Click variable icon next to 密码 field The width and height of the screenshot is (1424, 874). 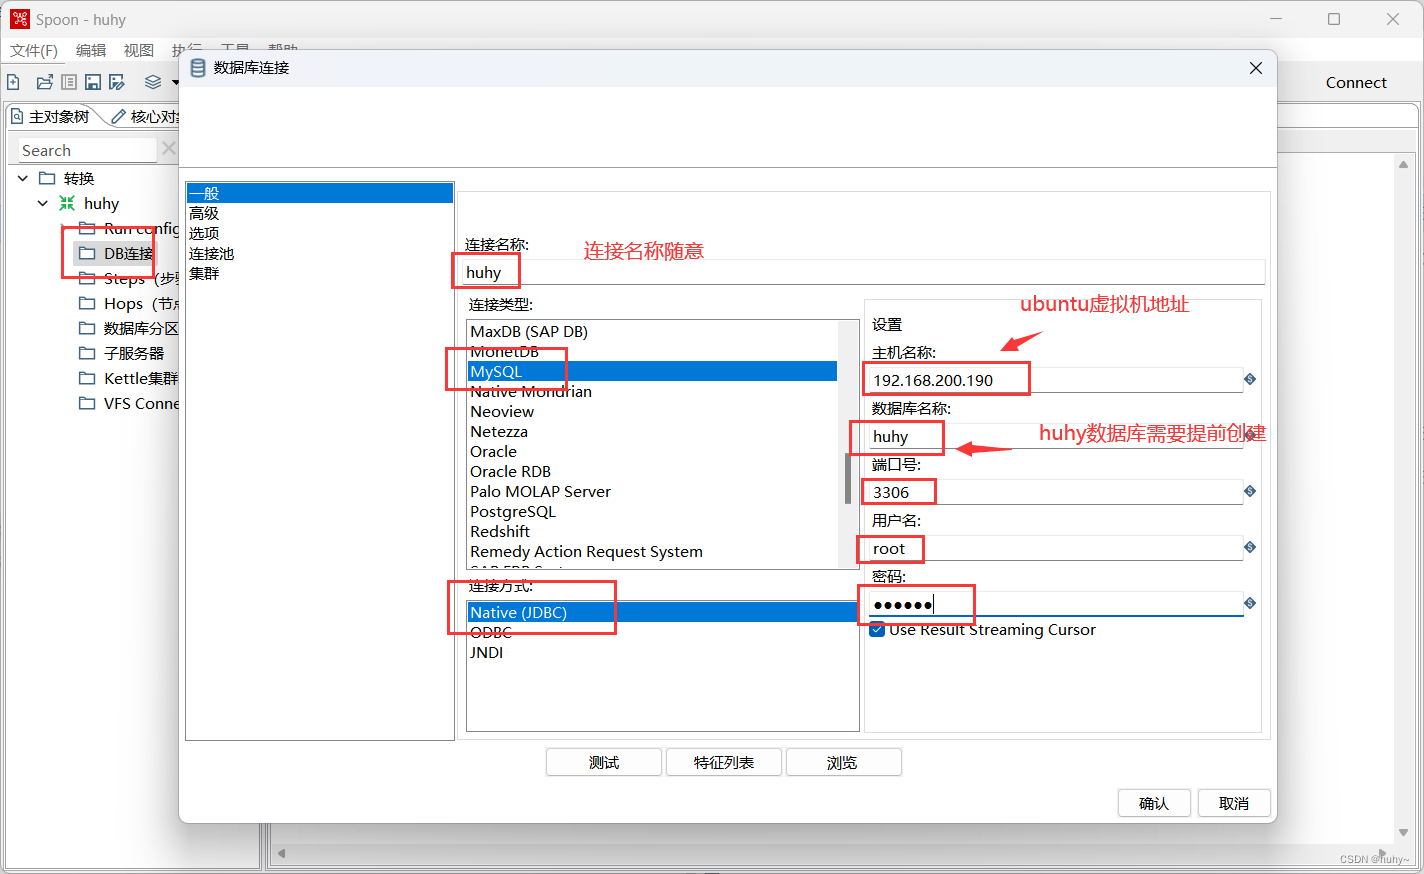click(1250, 603)
